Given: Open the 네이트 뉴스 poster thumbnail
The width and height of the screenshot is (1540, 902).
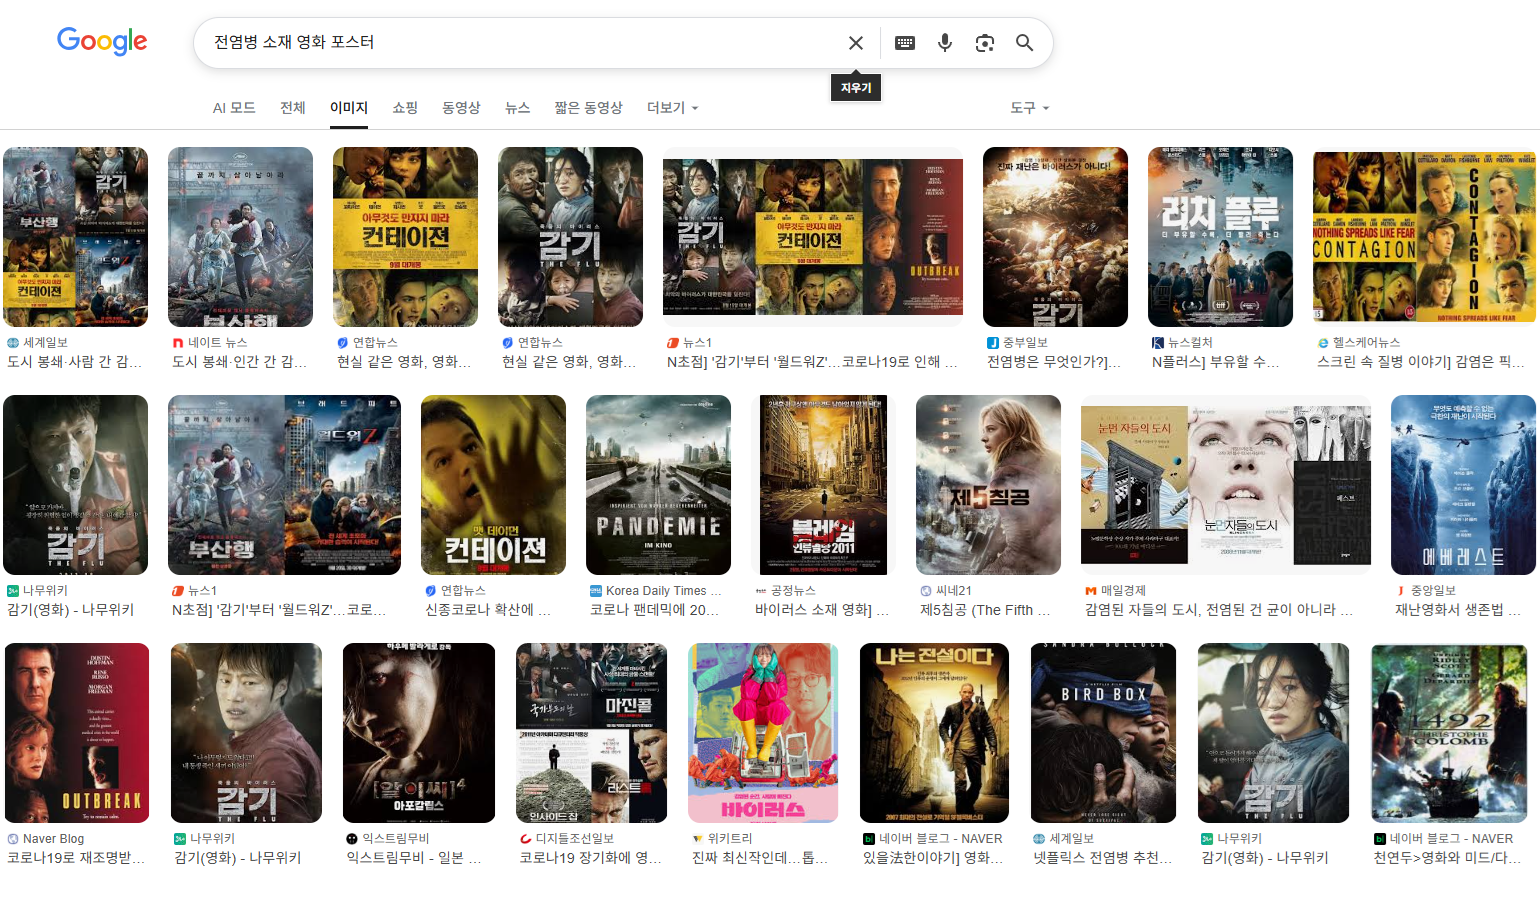Looking at the screenshot, I should (240, 237).
